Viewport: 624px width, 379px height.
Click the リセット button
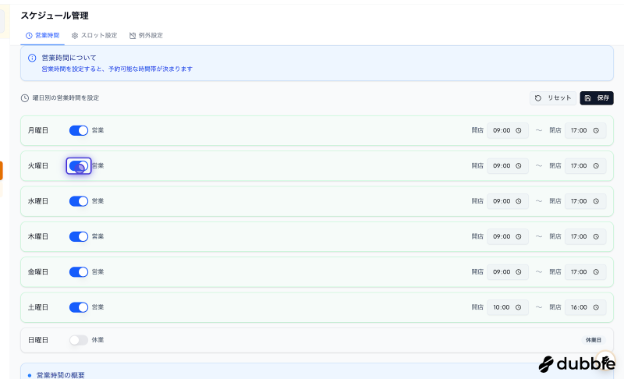553,98
